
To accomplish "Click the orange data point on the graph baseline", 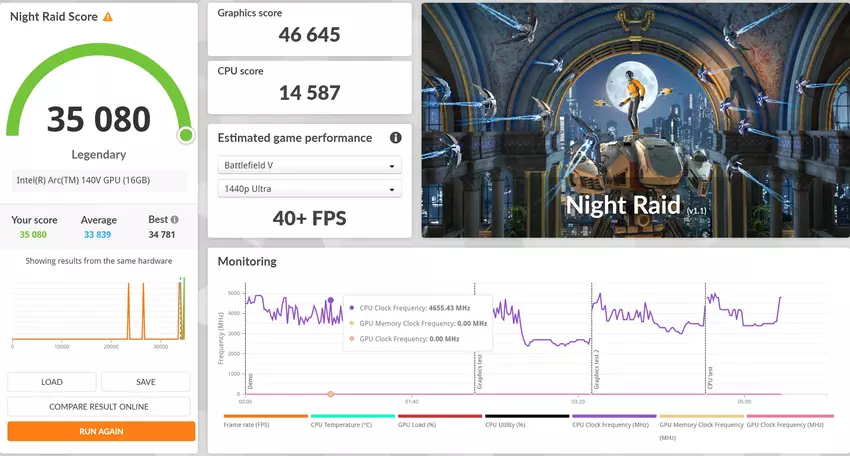I will 330,394.
